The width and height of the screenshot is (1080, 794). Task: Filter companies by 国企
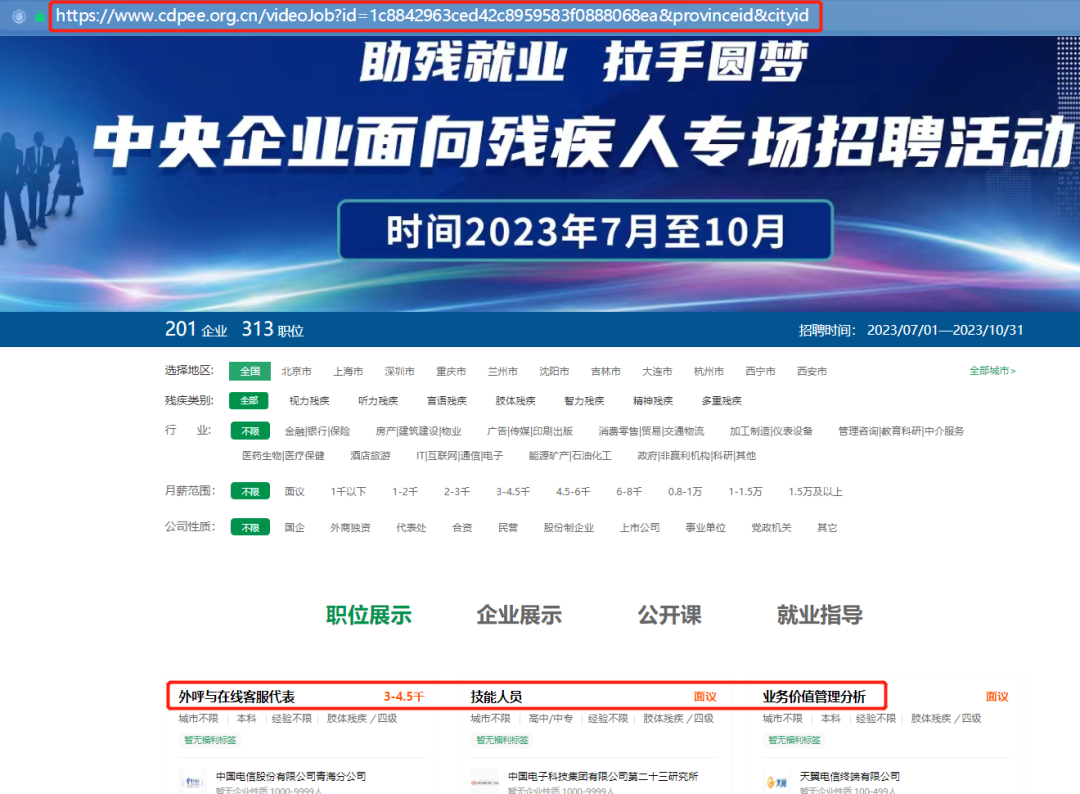pyautogui.click(x=294, y=526)
